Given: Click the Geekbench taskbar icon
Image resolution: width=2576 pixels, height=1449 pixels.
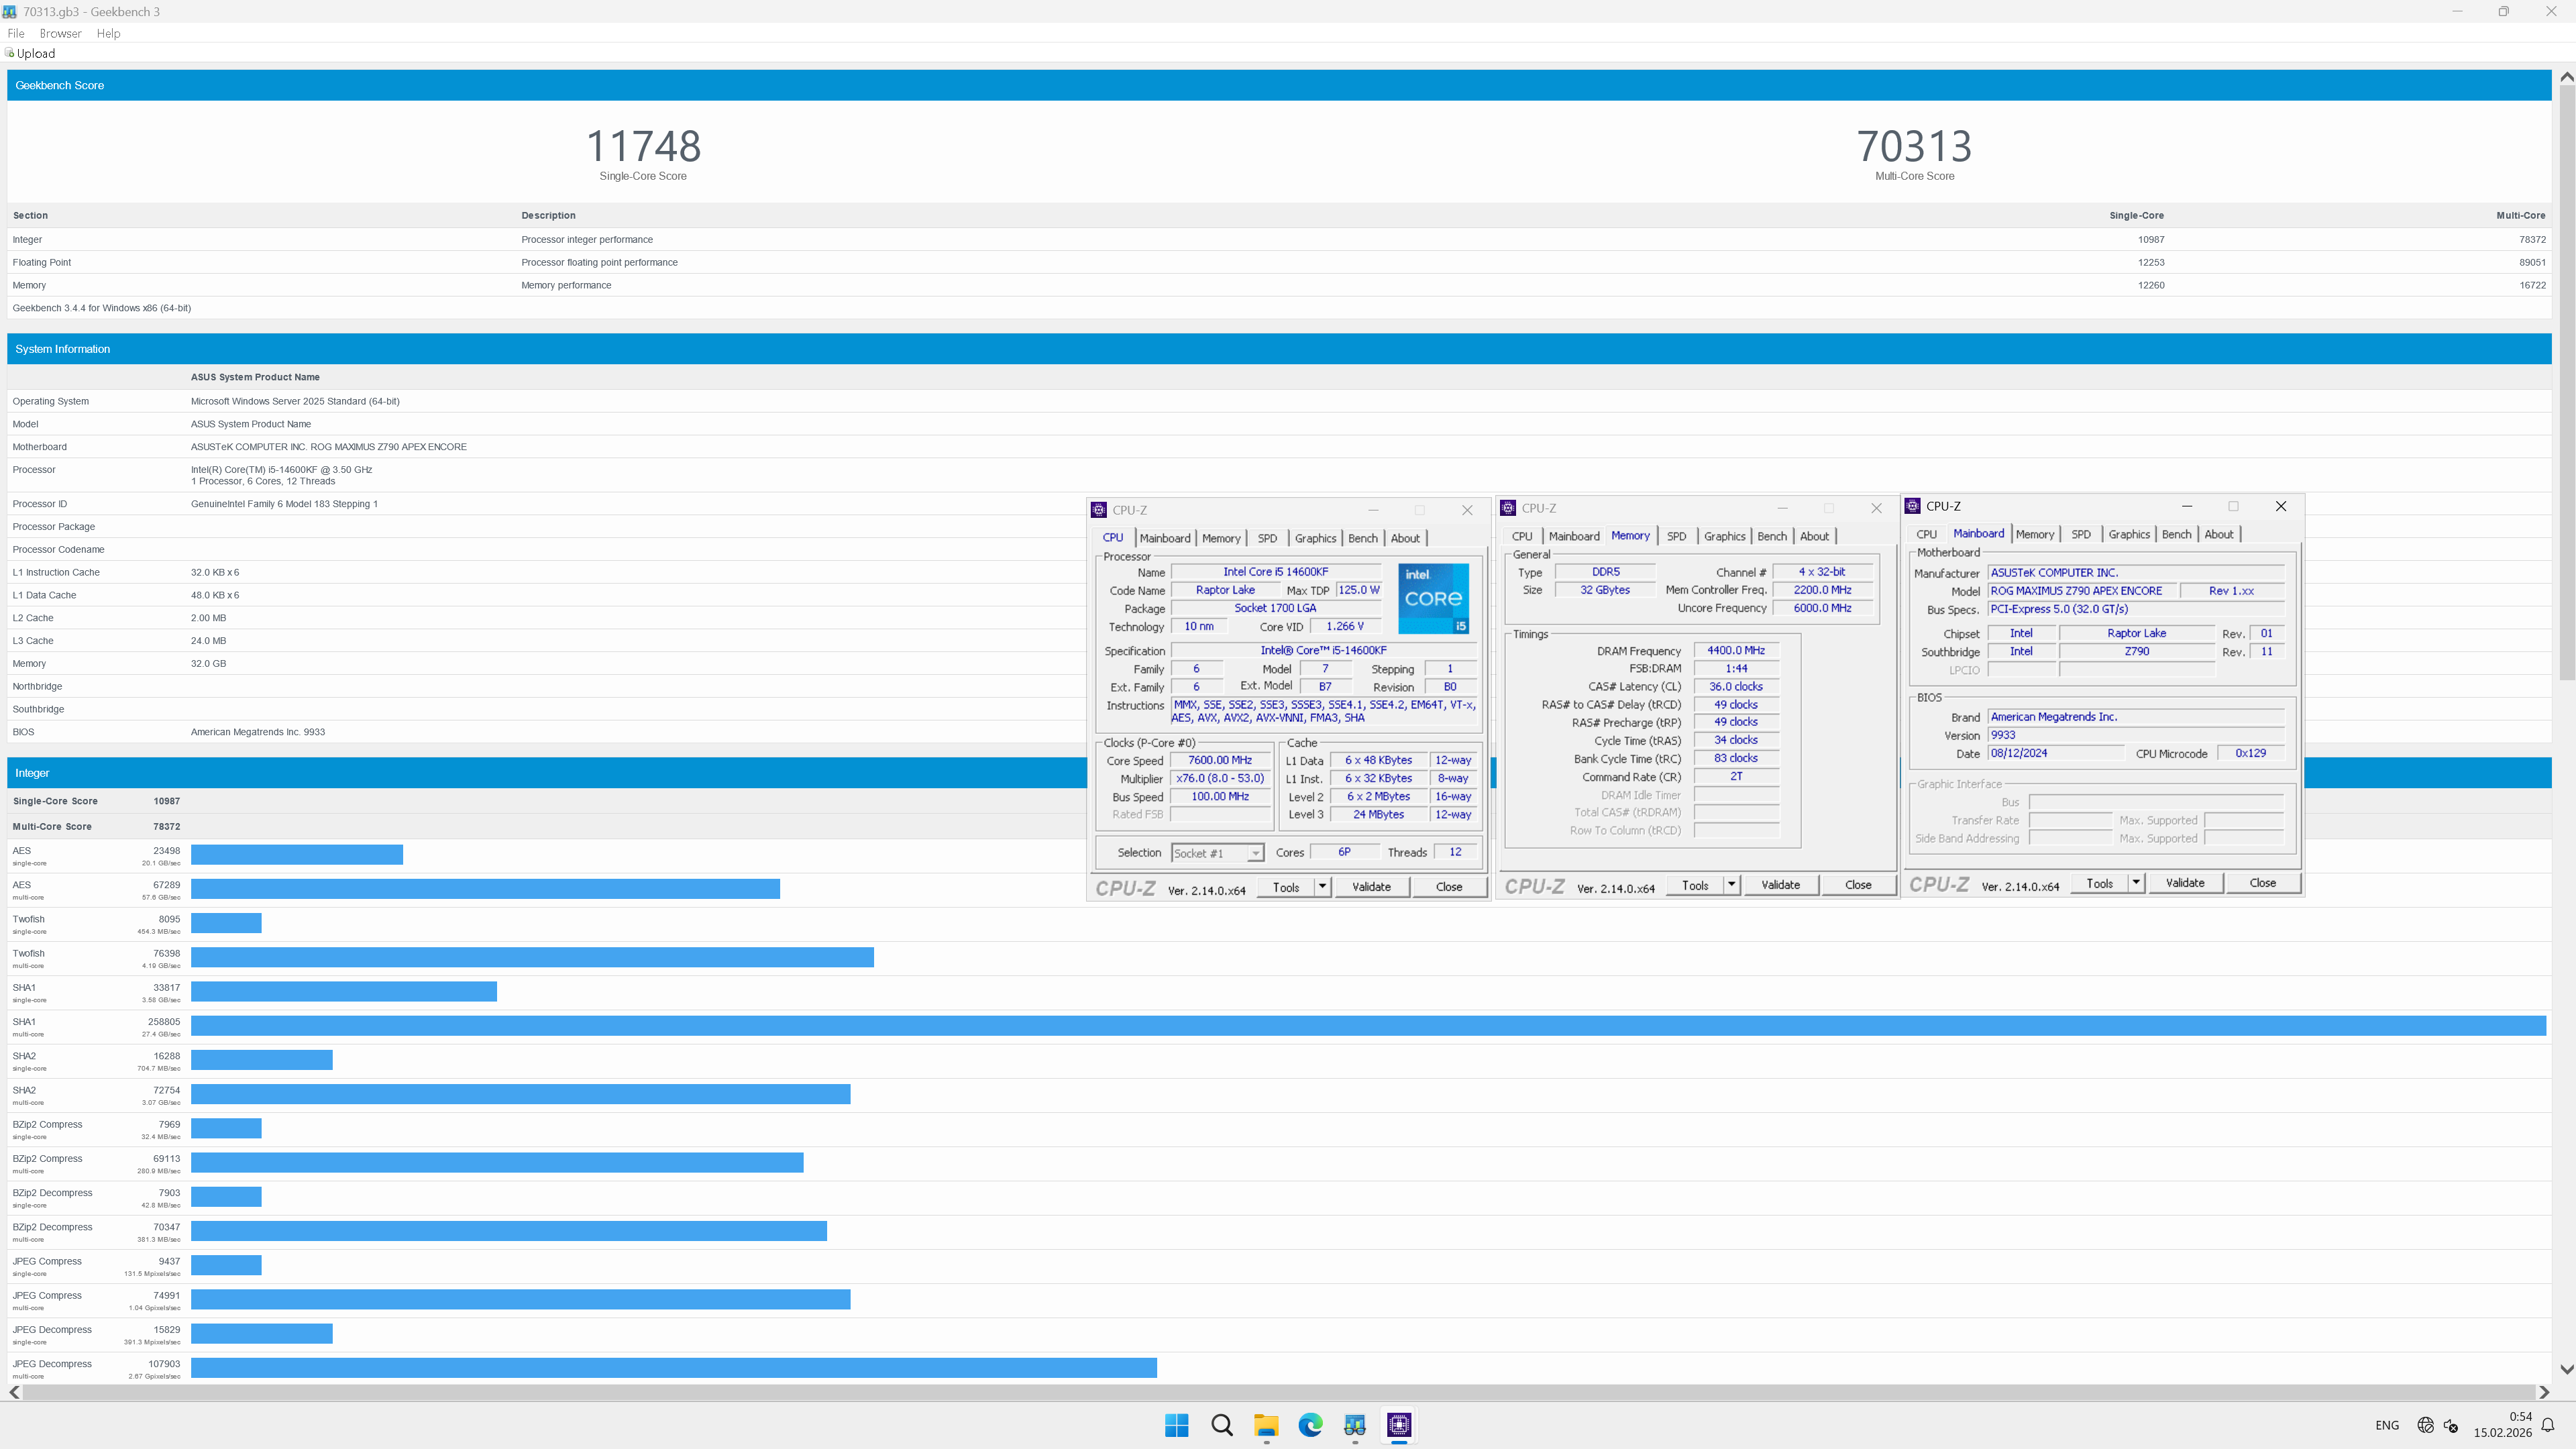Looking at the screenshot, I should point(1355,1425).
